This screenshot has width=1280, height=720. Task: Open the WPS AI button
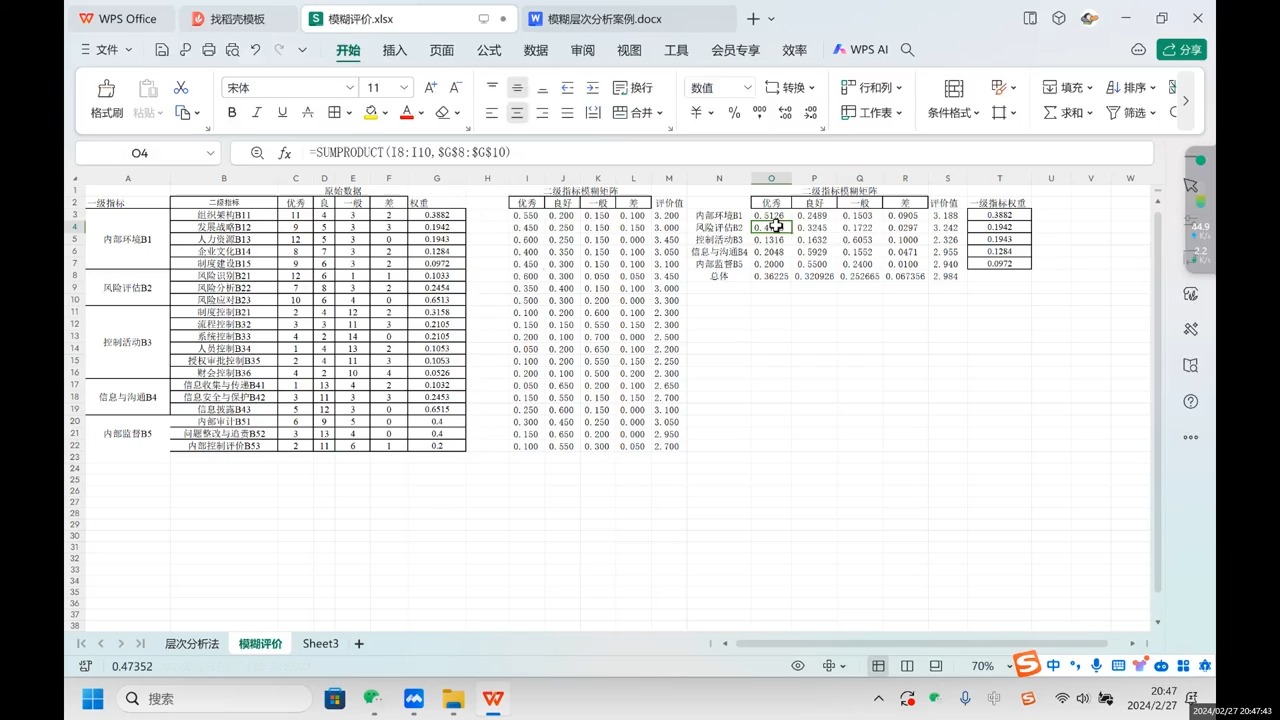[x=861, y=49]
